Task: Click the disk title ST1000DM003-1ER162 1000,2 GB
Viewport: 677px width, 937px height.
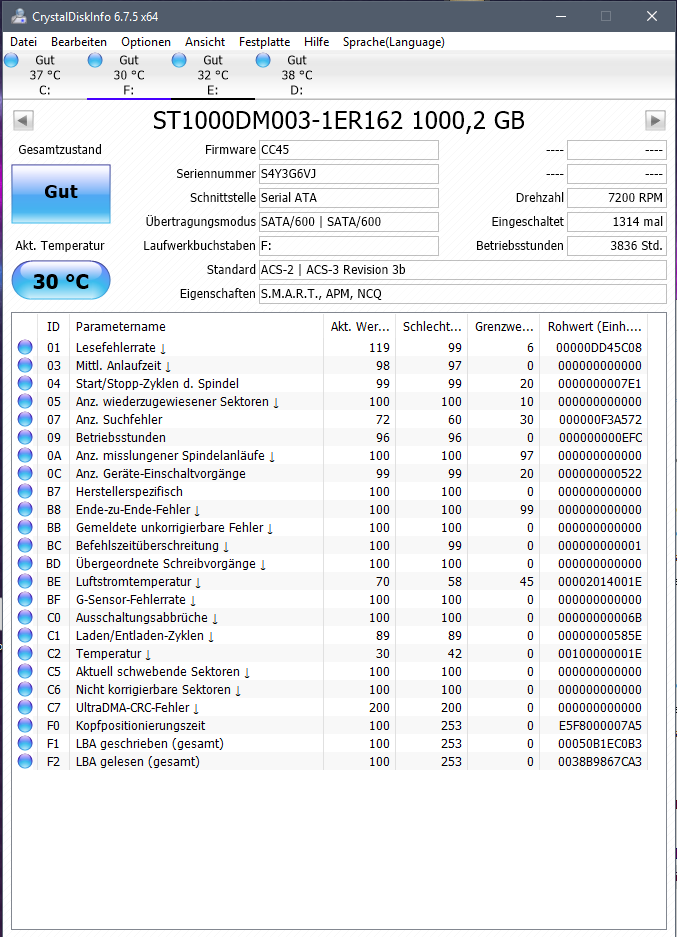Action: [x=338, y=120]
